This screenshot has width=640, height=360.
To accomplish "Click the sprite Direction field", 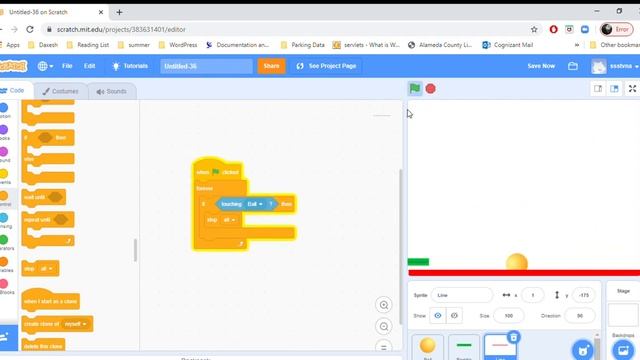I will (x=580, y=316).
